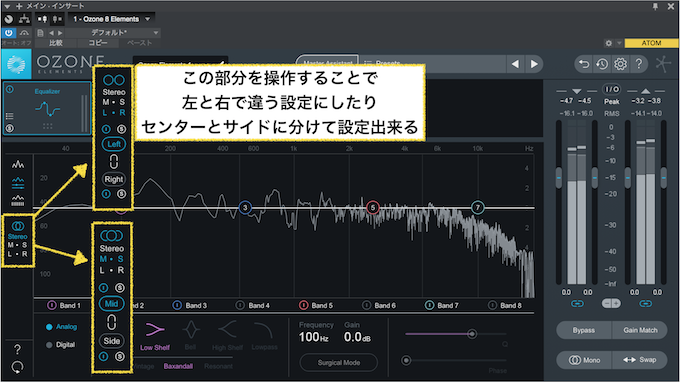Click the Gain Match button
This screenshot has width=680, height=382.
click(x=640, y=330)
